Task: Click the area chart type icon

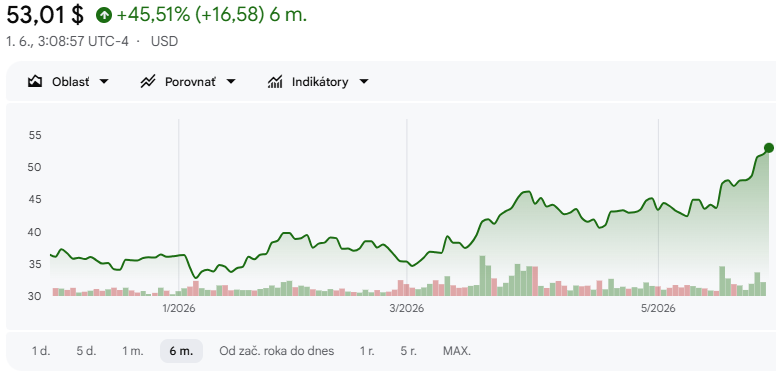Action: pos(35,82)
